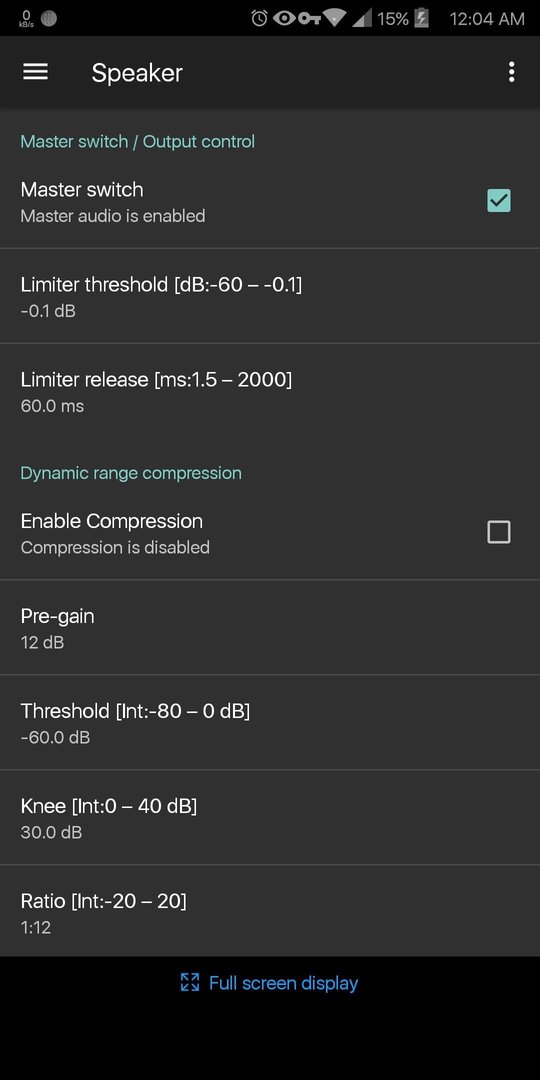Tap the Speaker title in toolbar
540x1080 pixels.
coord(137,72)
